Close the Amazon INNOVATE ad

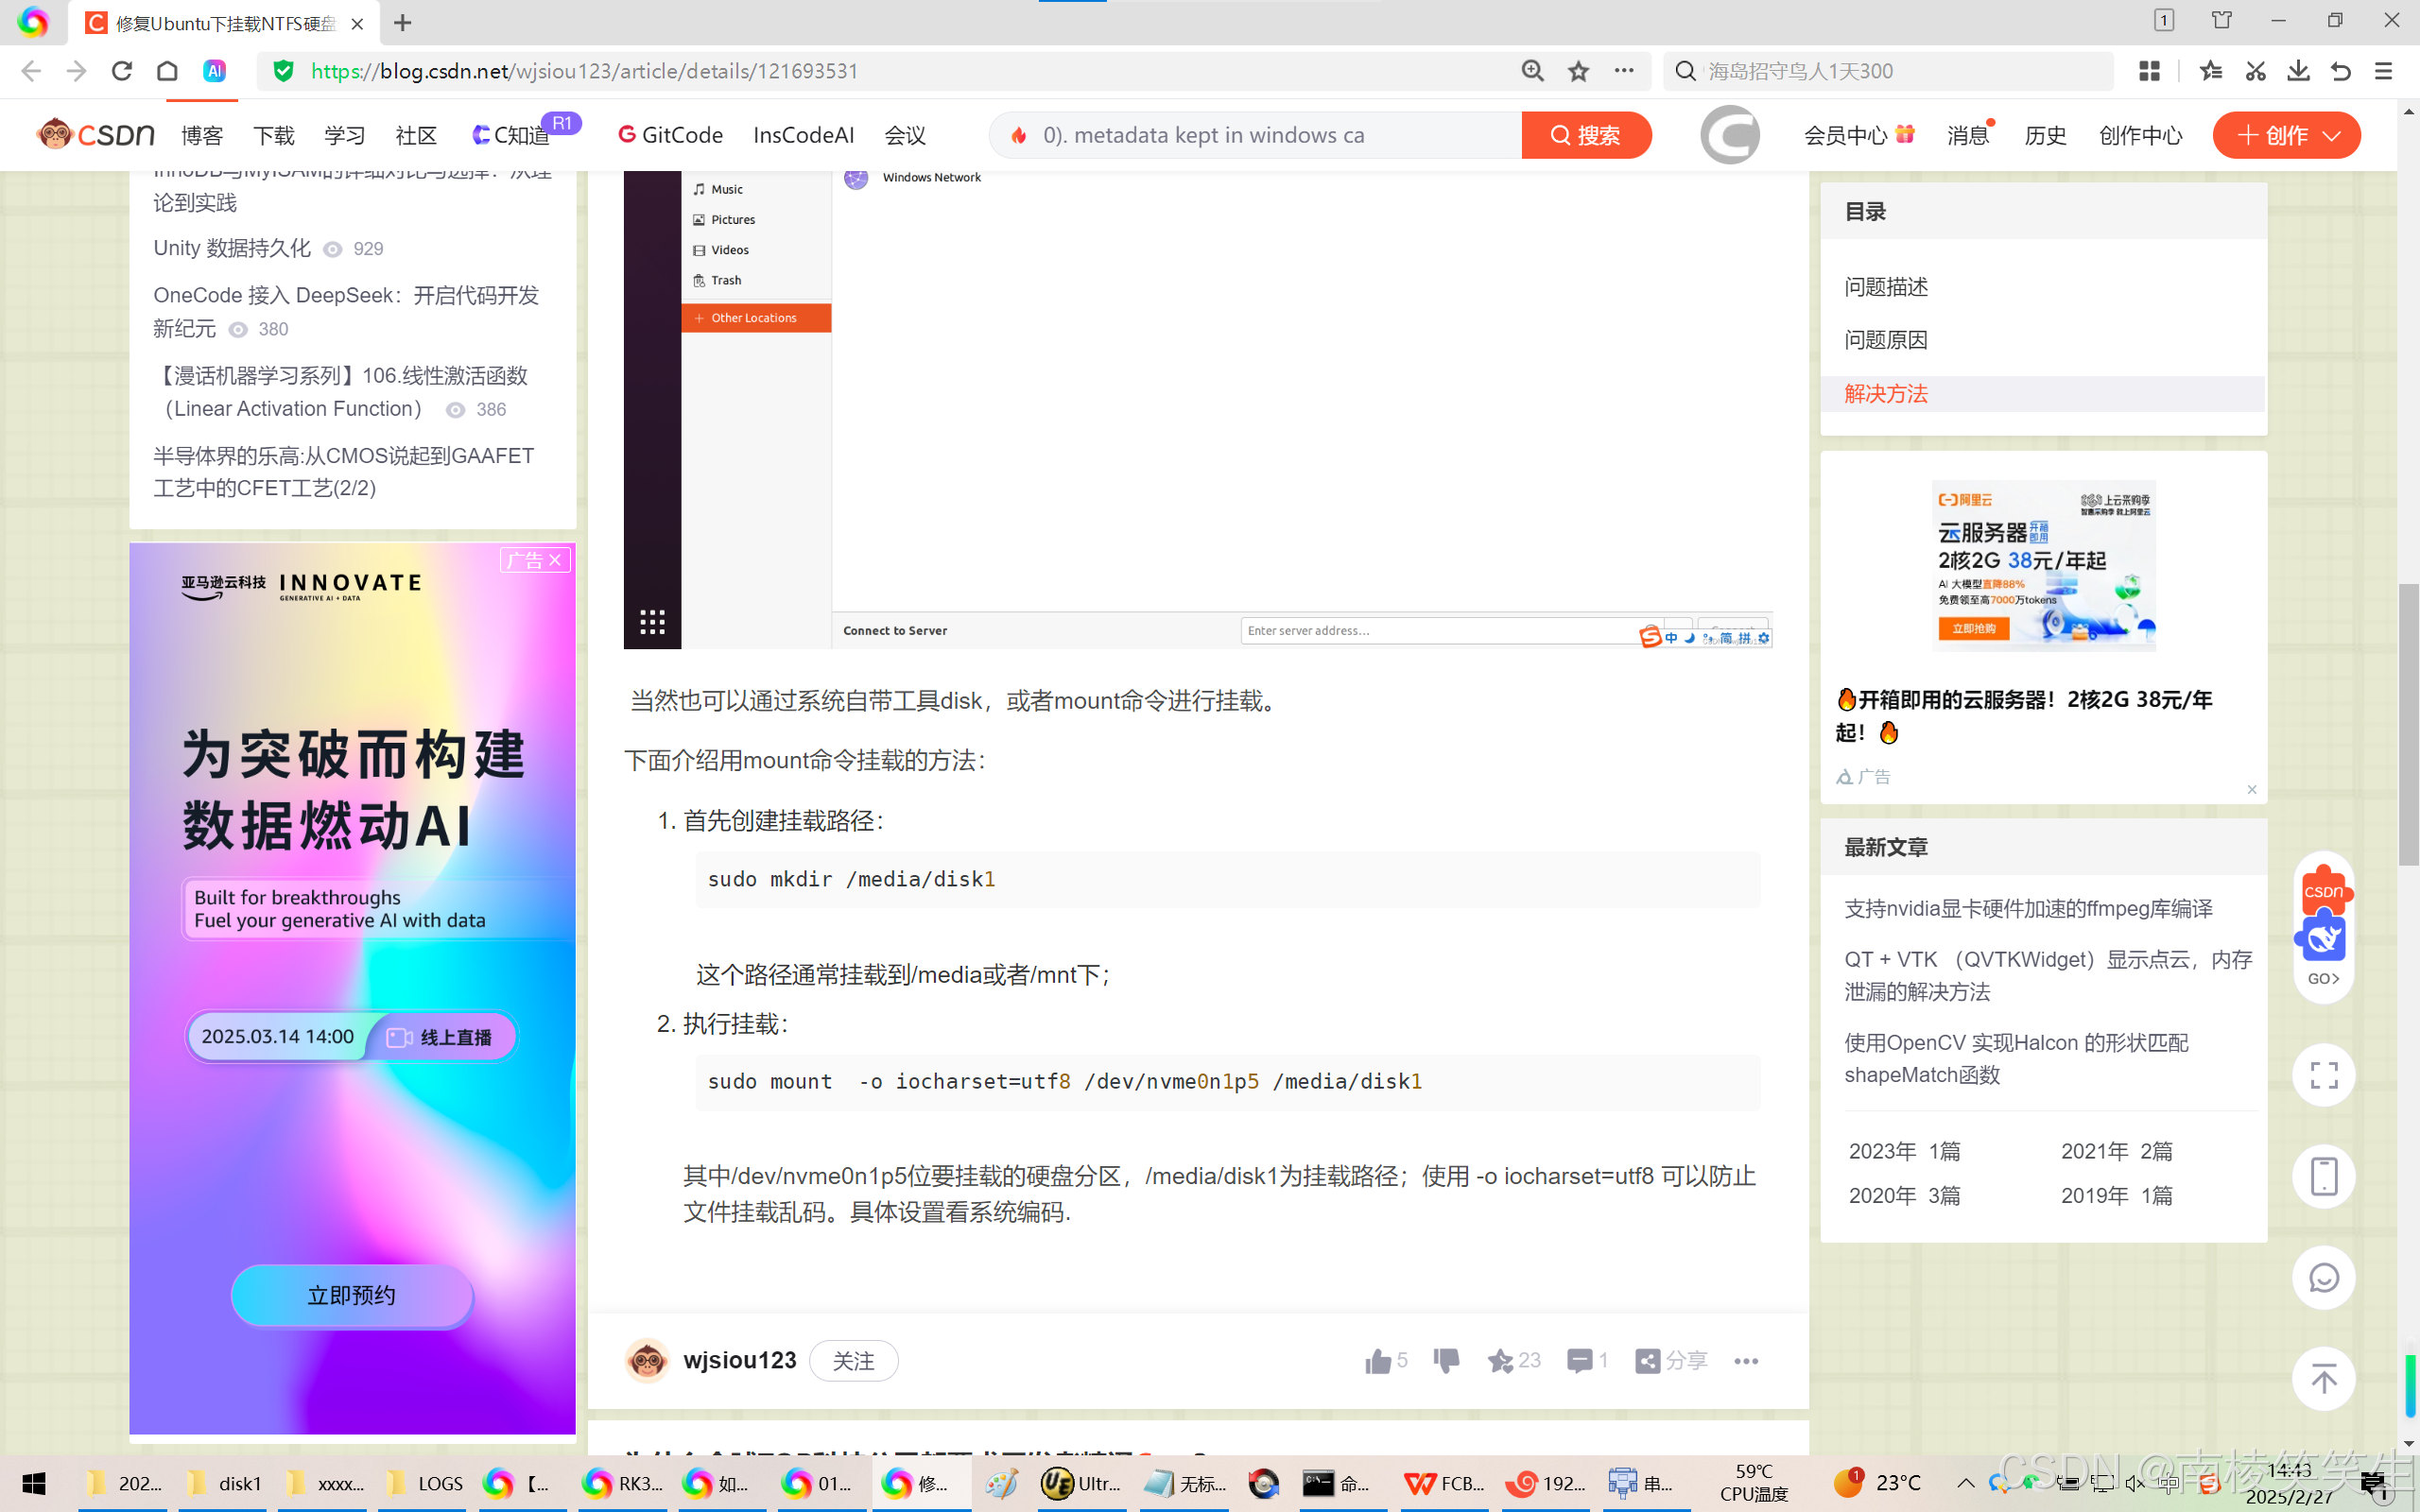556,560
